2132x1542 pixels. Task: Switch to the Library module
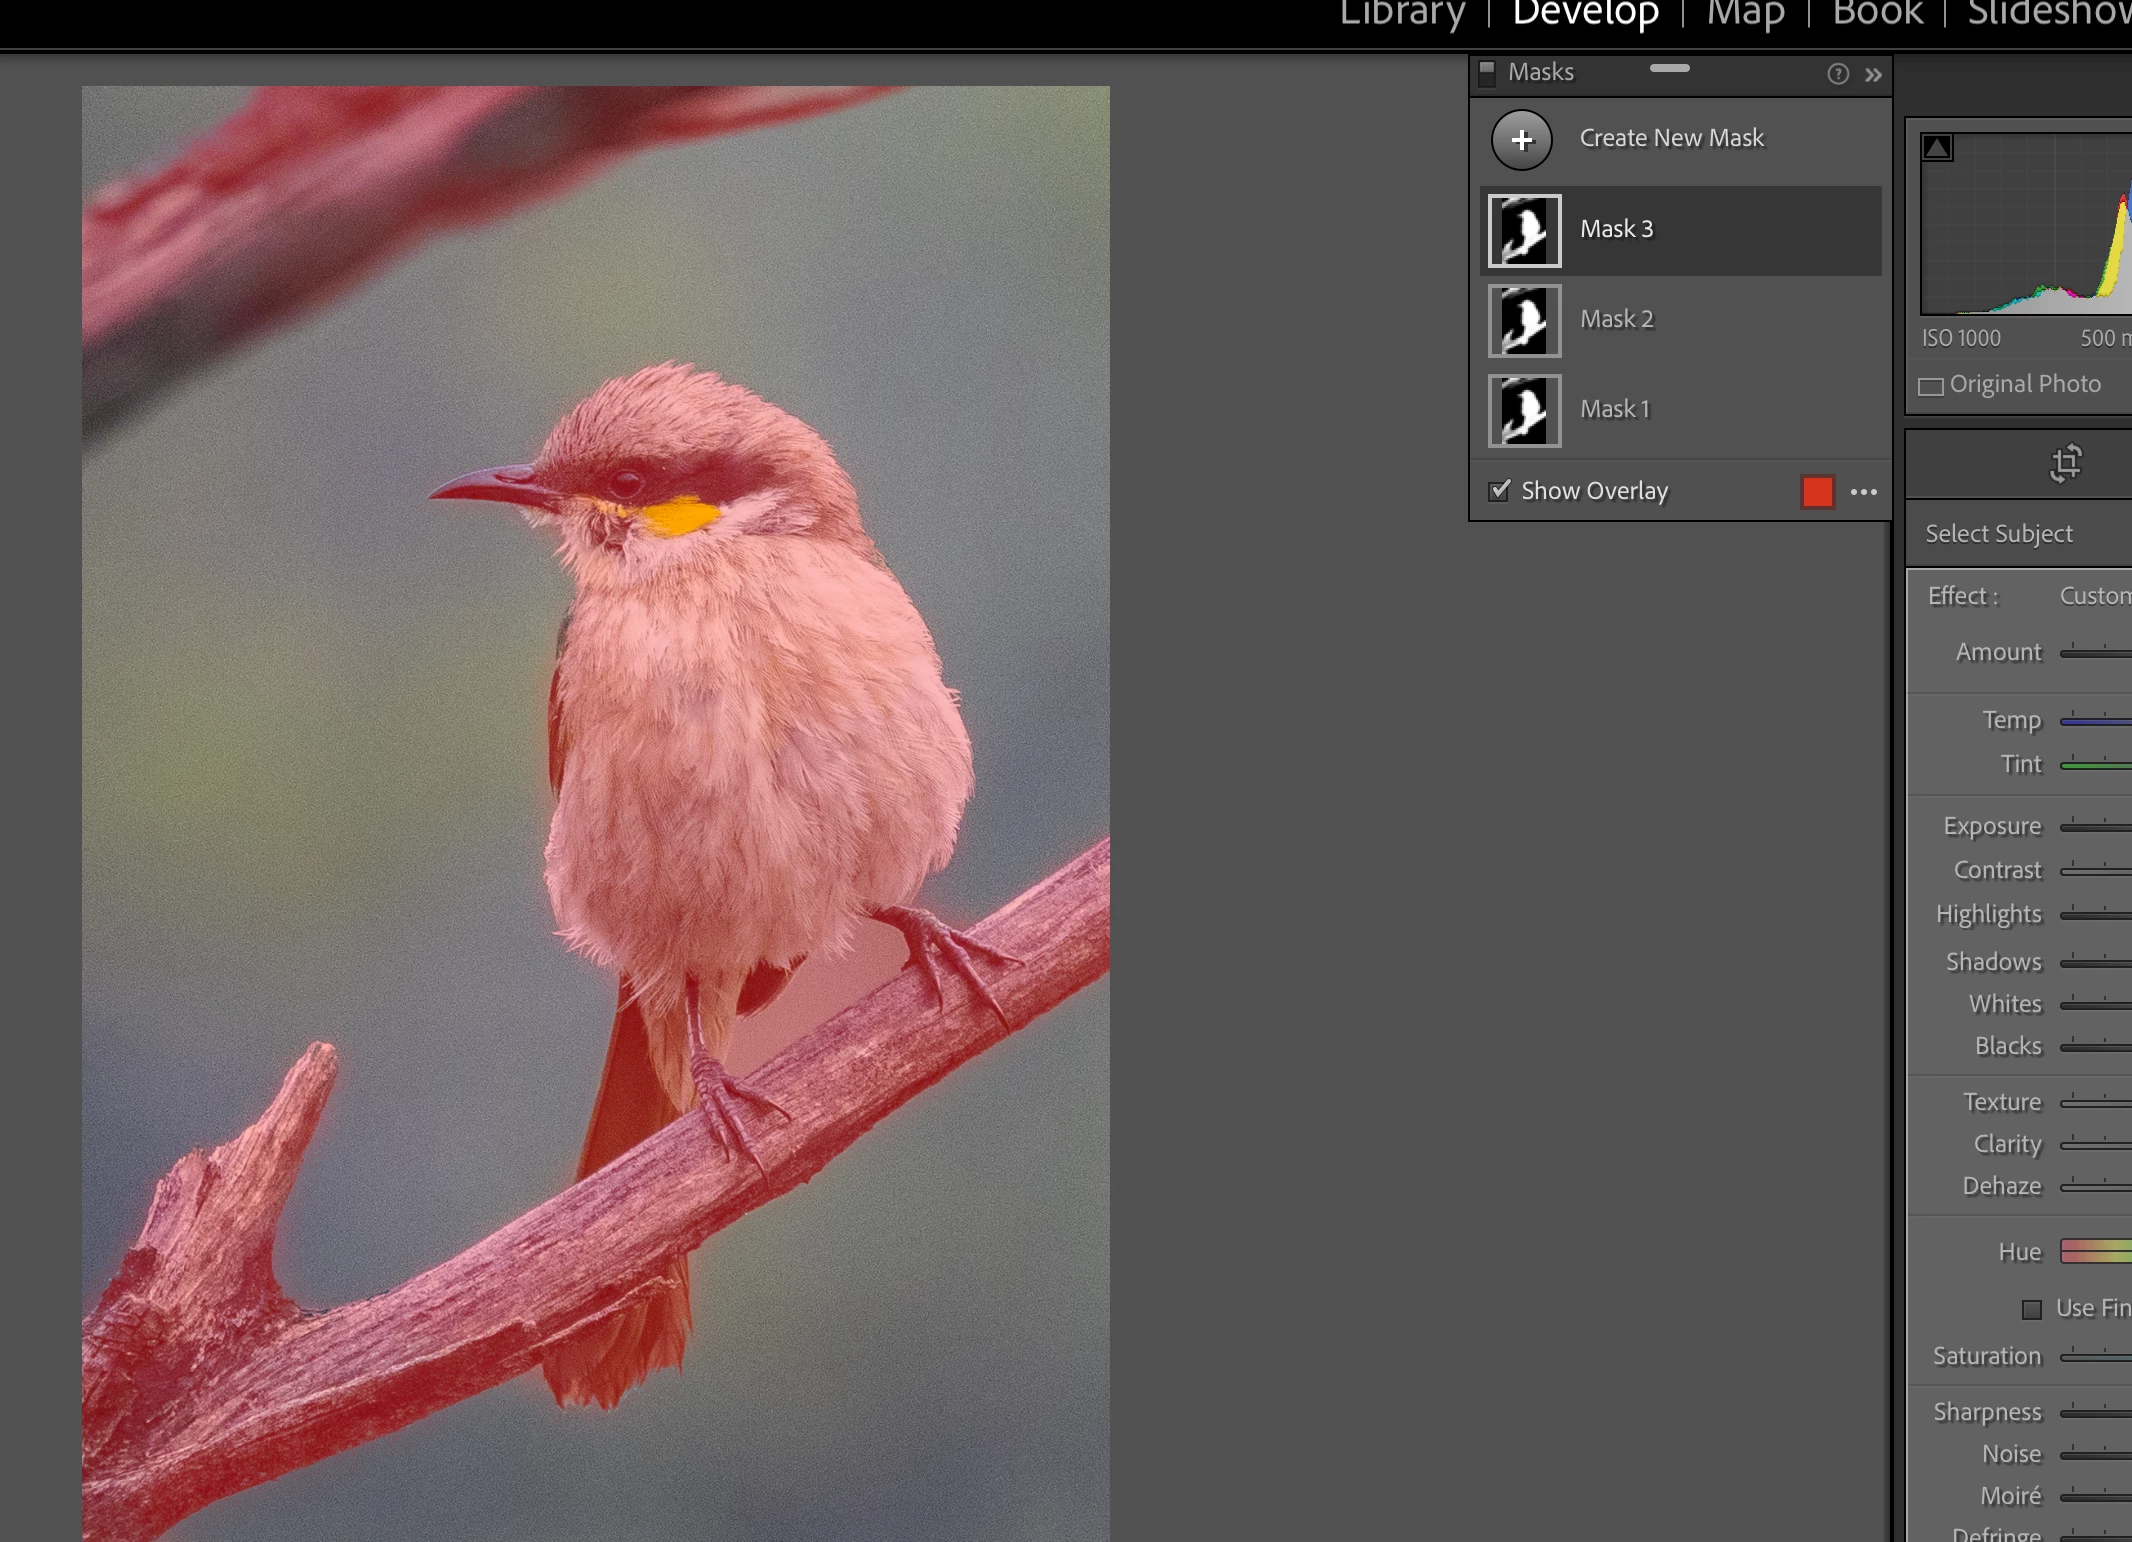(1402, 14)
